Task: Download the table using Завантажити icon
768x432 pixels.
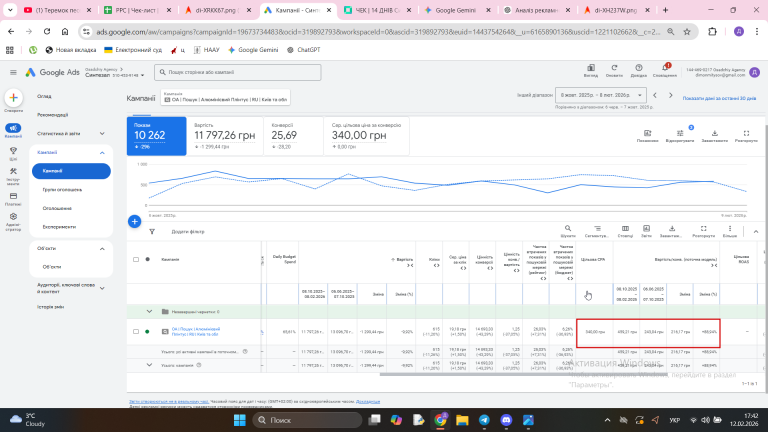Action: coord(670,227)
